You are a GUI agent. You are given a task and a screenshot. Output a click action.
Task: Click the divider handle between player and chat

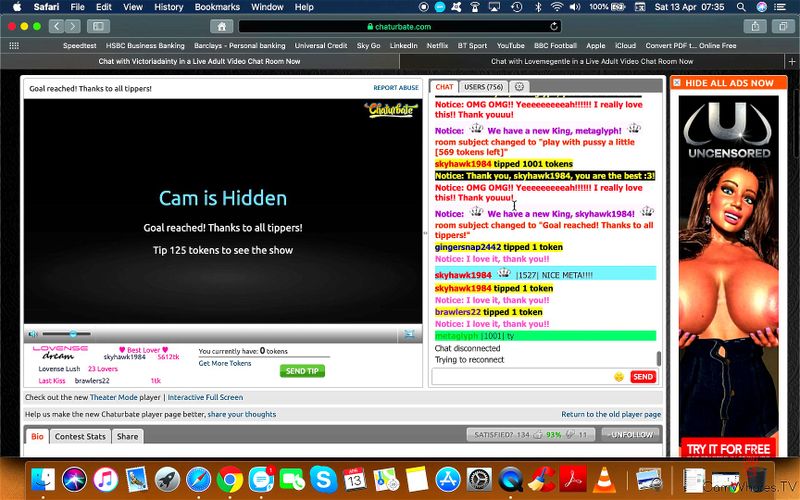coord(425,233)
